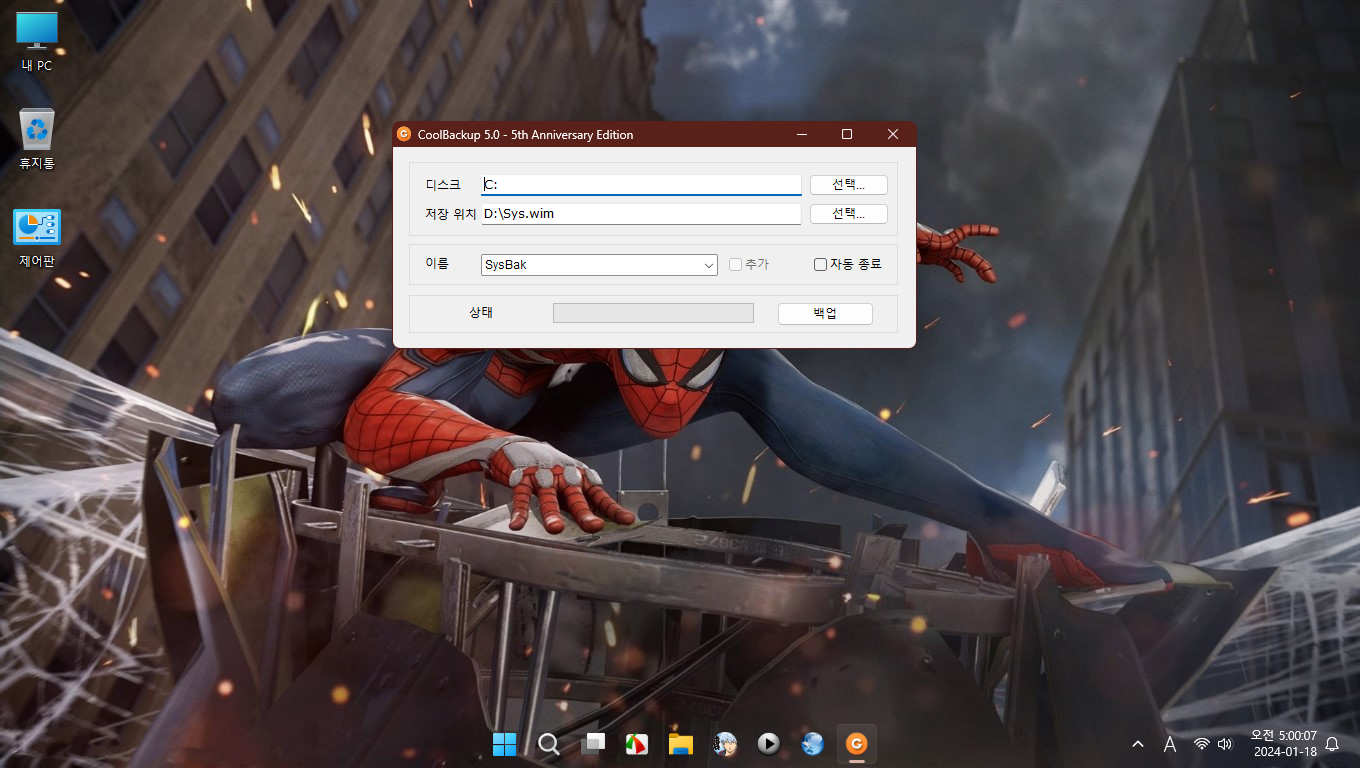This screenshot has width=1360, height=768.
Task: Open Task View on the taskbar
Action: (593, 744)
